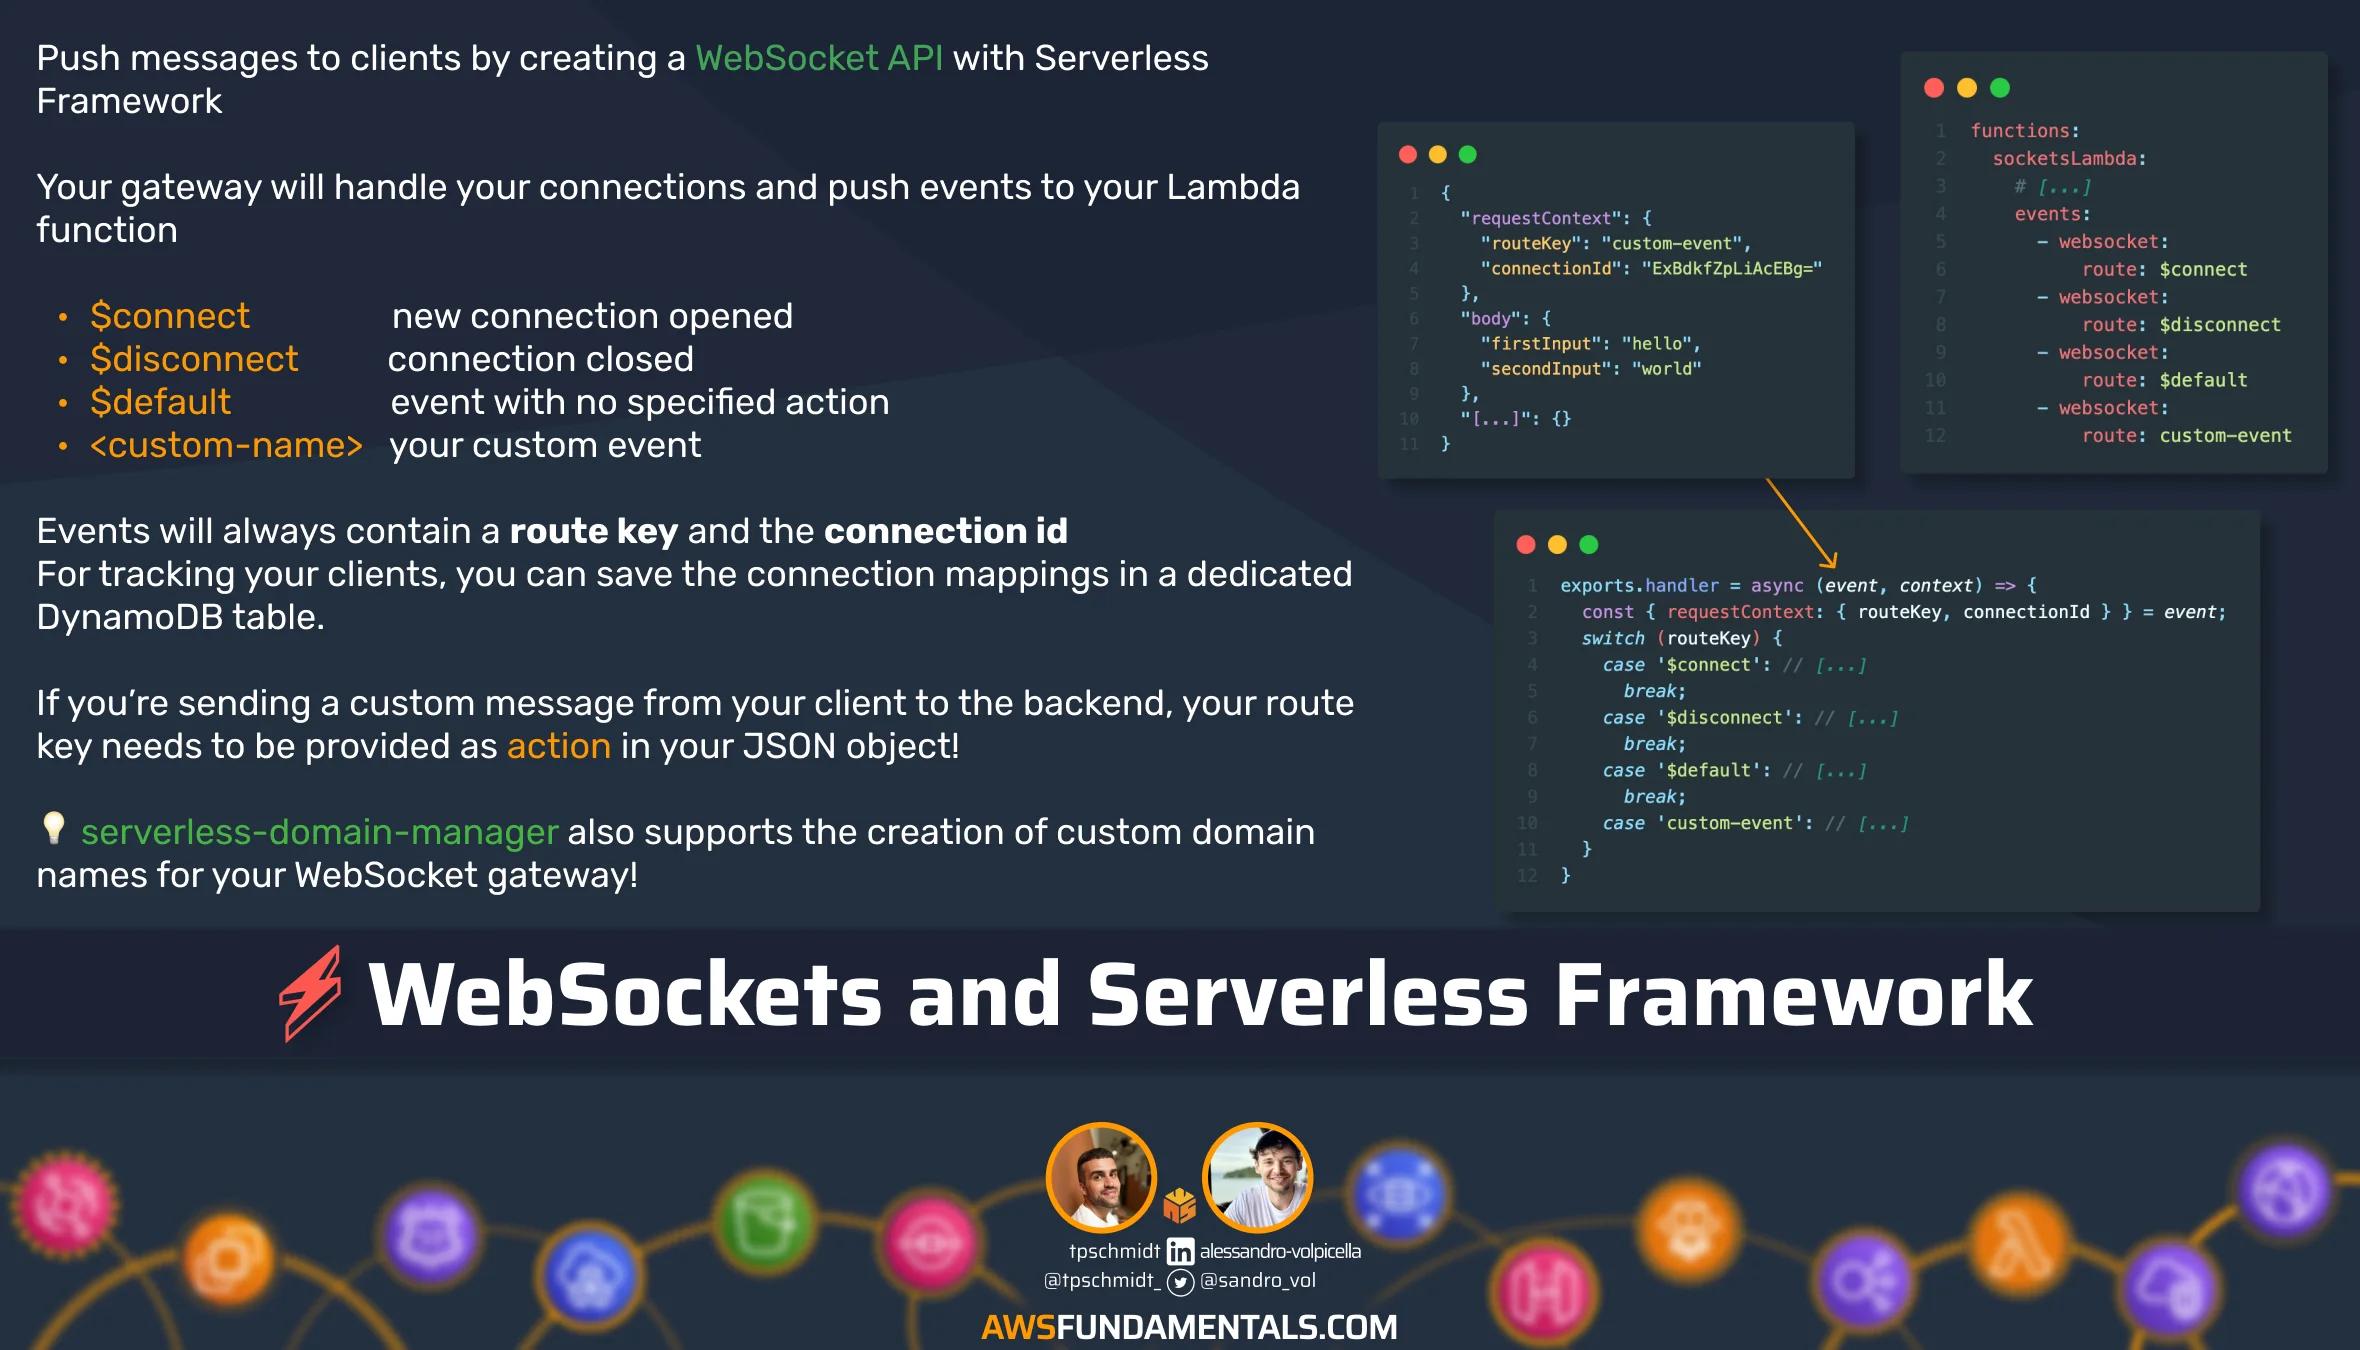This screenshot has height=1350, width=2360.
Task: Click the Twitter bird icon
Action: tap(1180, 1281)
